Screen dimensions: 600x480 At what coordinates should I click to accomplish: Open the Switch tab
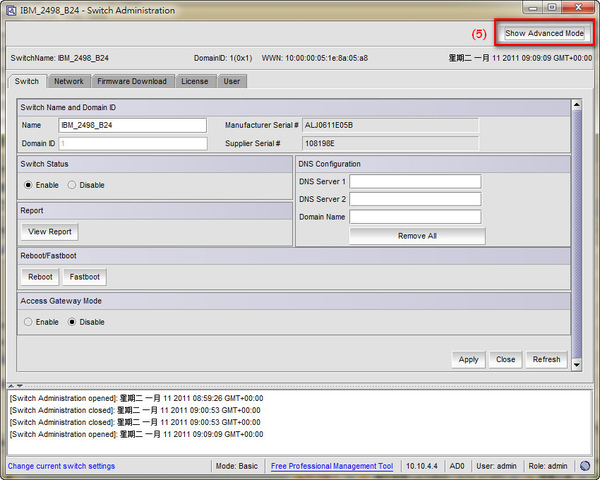click(x=27, y=81)
